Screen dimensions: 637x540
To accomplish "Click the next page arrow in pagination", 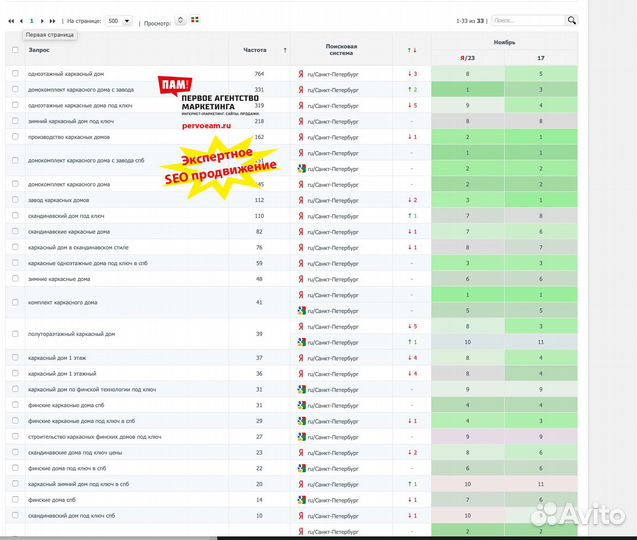I will [x=42, y=20].
